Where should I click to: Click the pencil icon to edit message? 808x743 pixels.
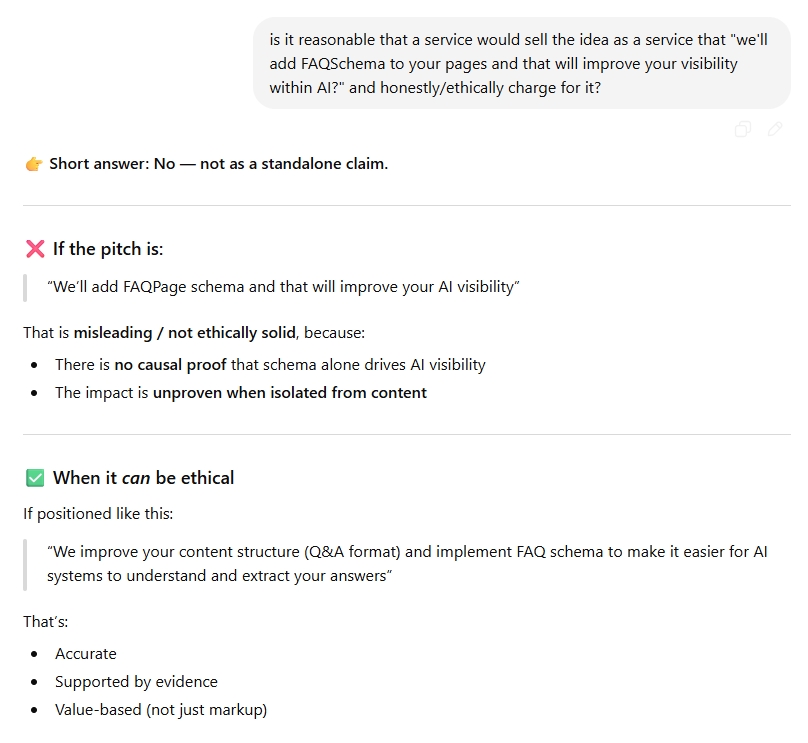[x=775, y=129]
